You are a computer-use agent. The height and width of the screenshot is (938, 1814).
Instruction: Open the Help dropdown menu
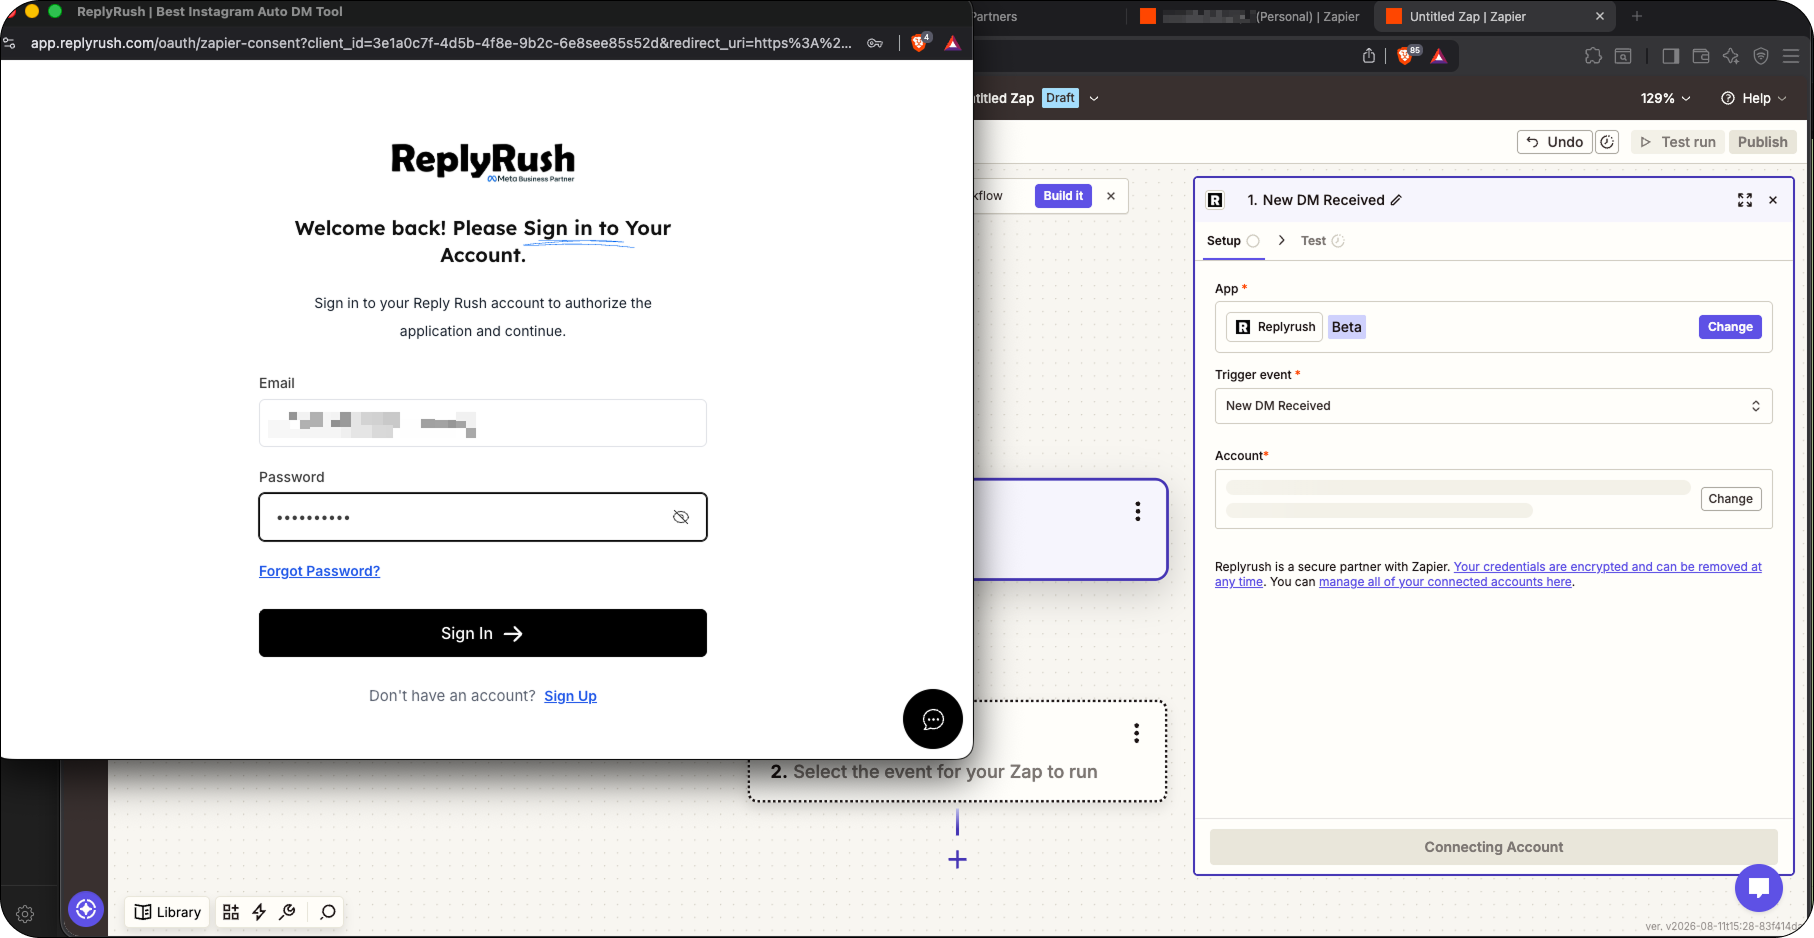click(1753, 98)
